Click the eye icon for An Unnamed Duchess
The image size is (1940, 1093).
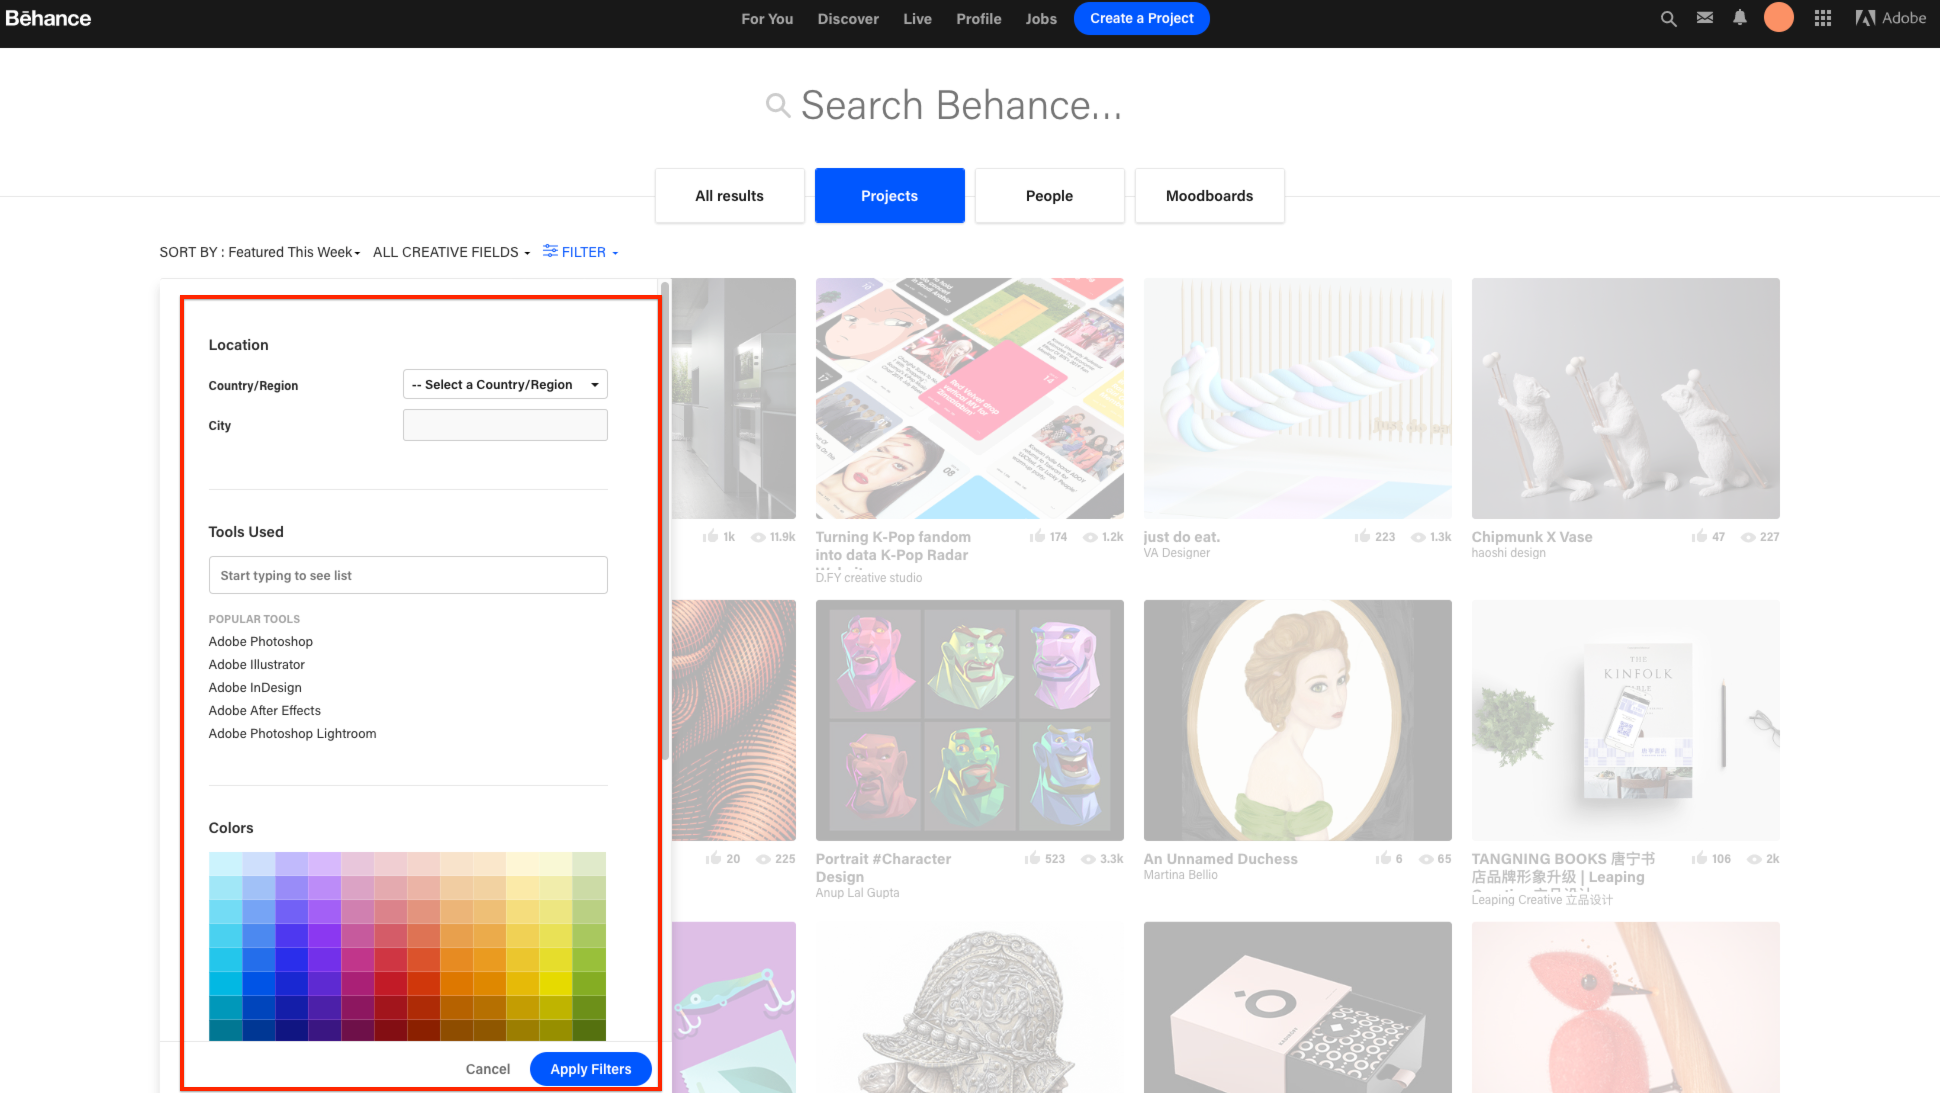pyautogui.click(x=1426, y=859)
